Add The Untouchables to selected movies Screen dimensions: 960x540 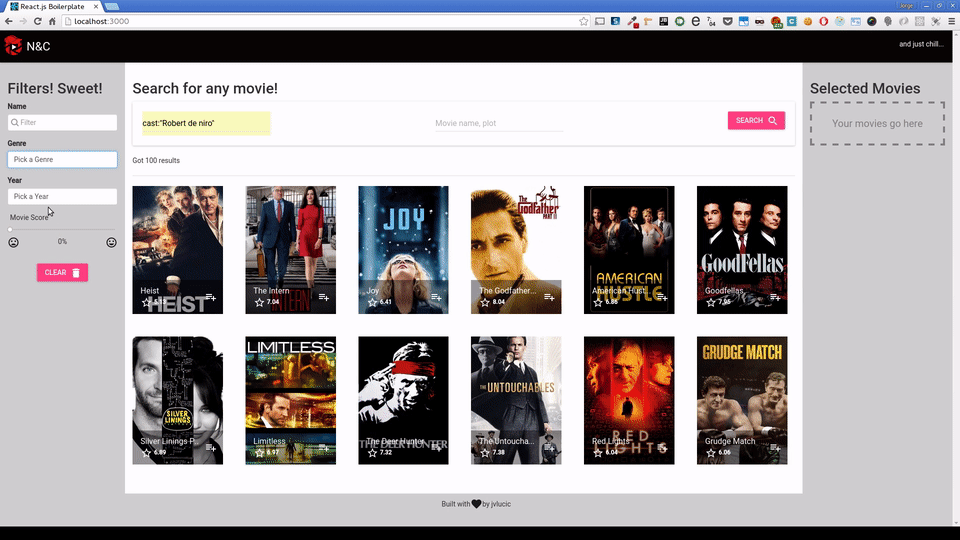tap(549, 448)
